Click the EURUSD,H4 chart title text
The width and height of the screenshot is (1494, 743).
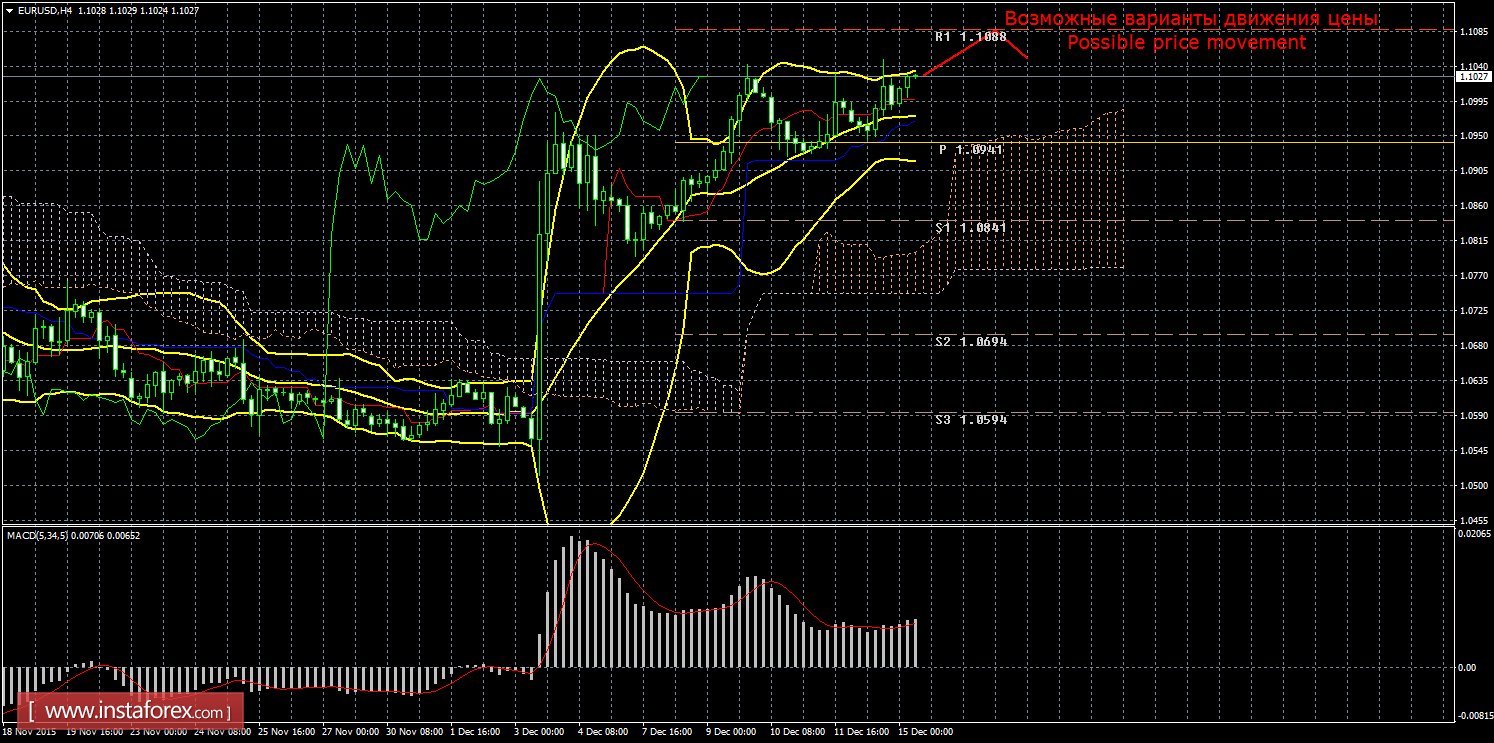click(44, 9)
